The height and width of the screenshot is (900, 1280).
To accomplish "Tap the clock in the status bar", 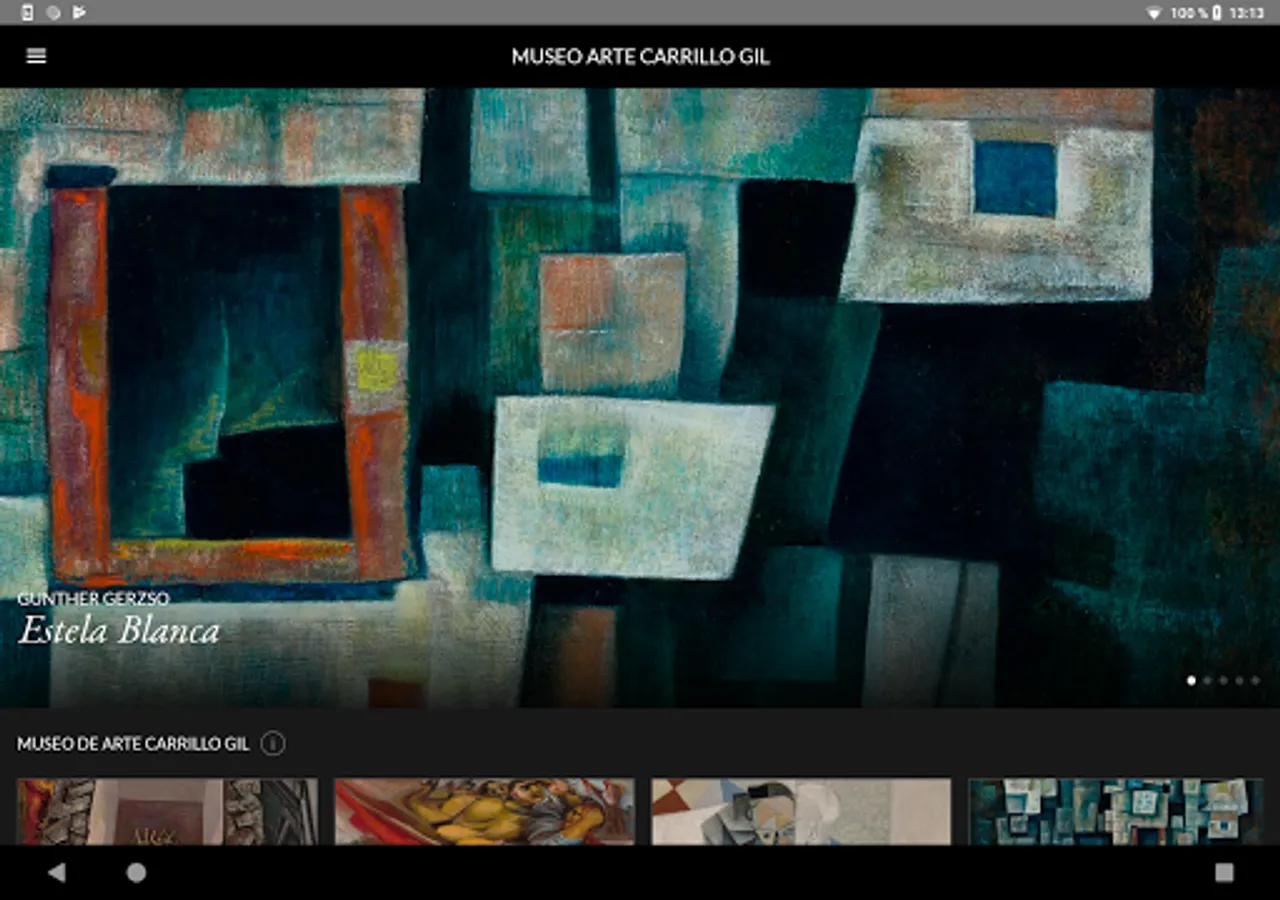I will [x=1247, y=13].
